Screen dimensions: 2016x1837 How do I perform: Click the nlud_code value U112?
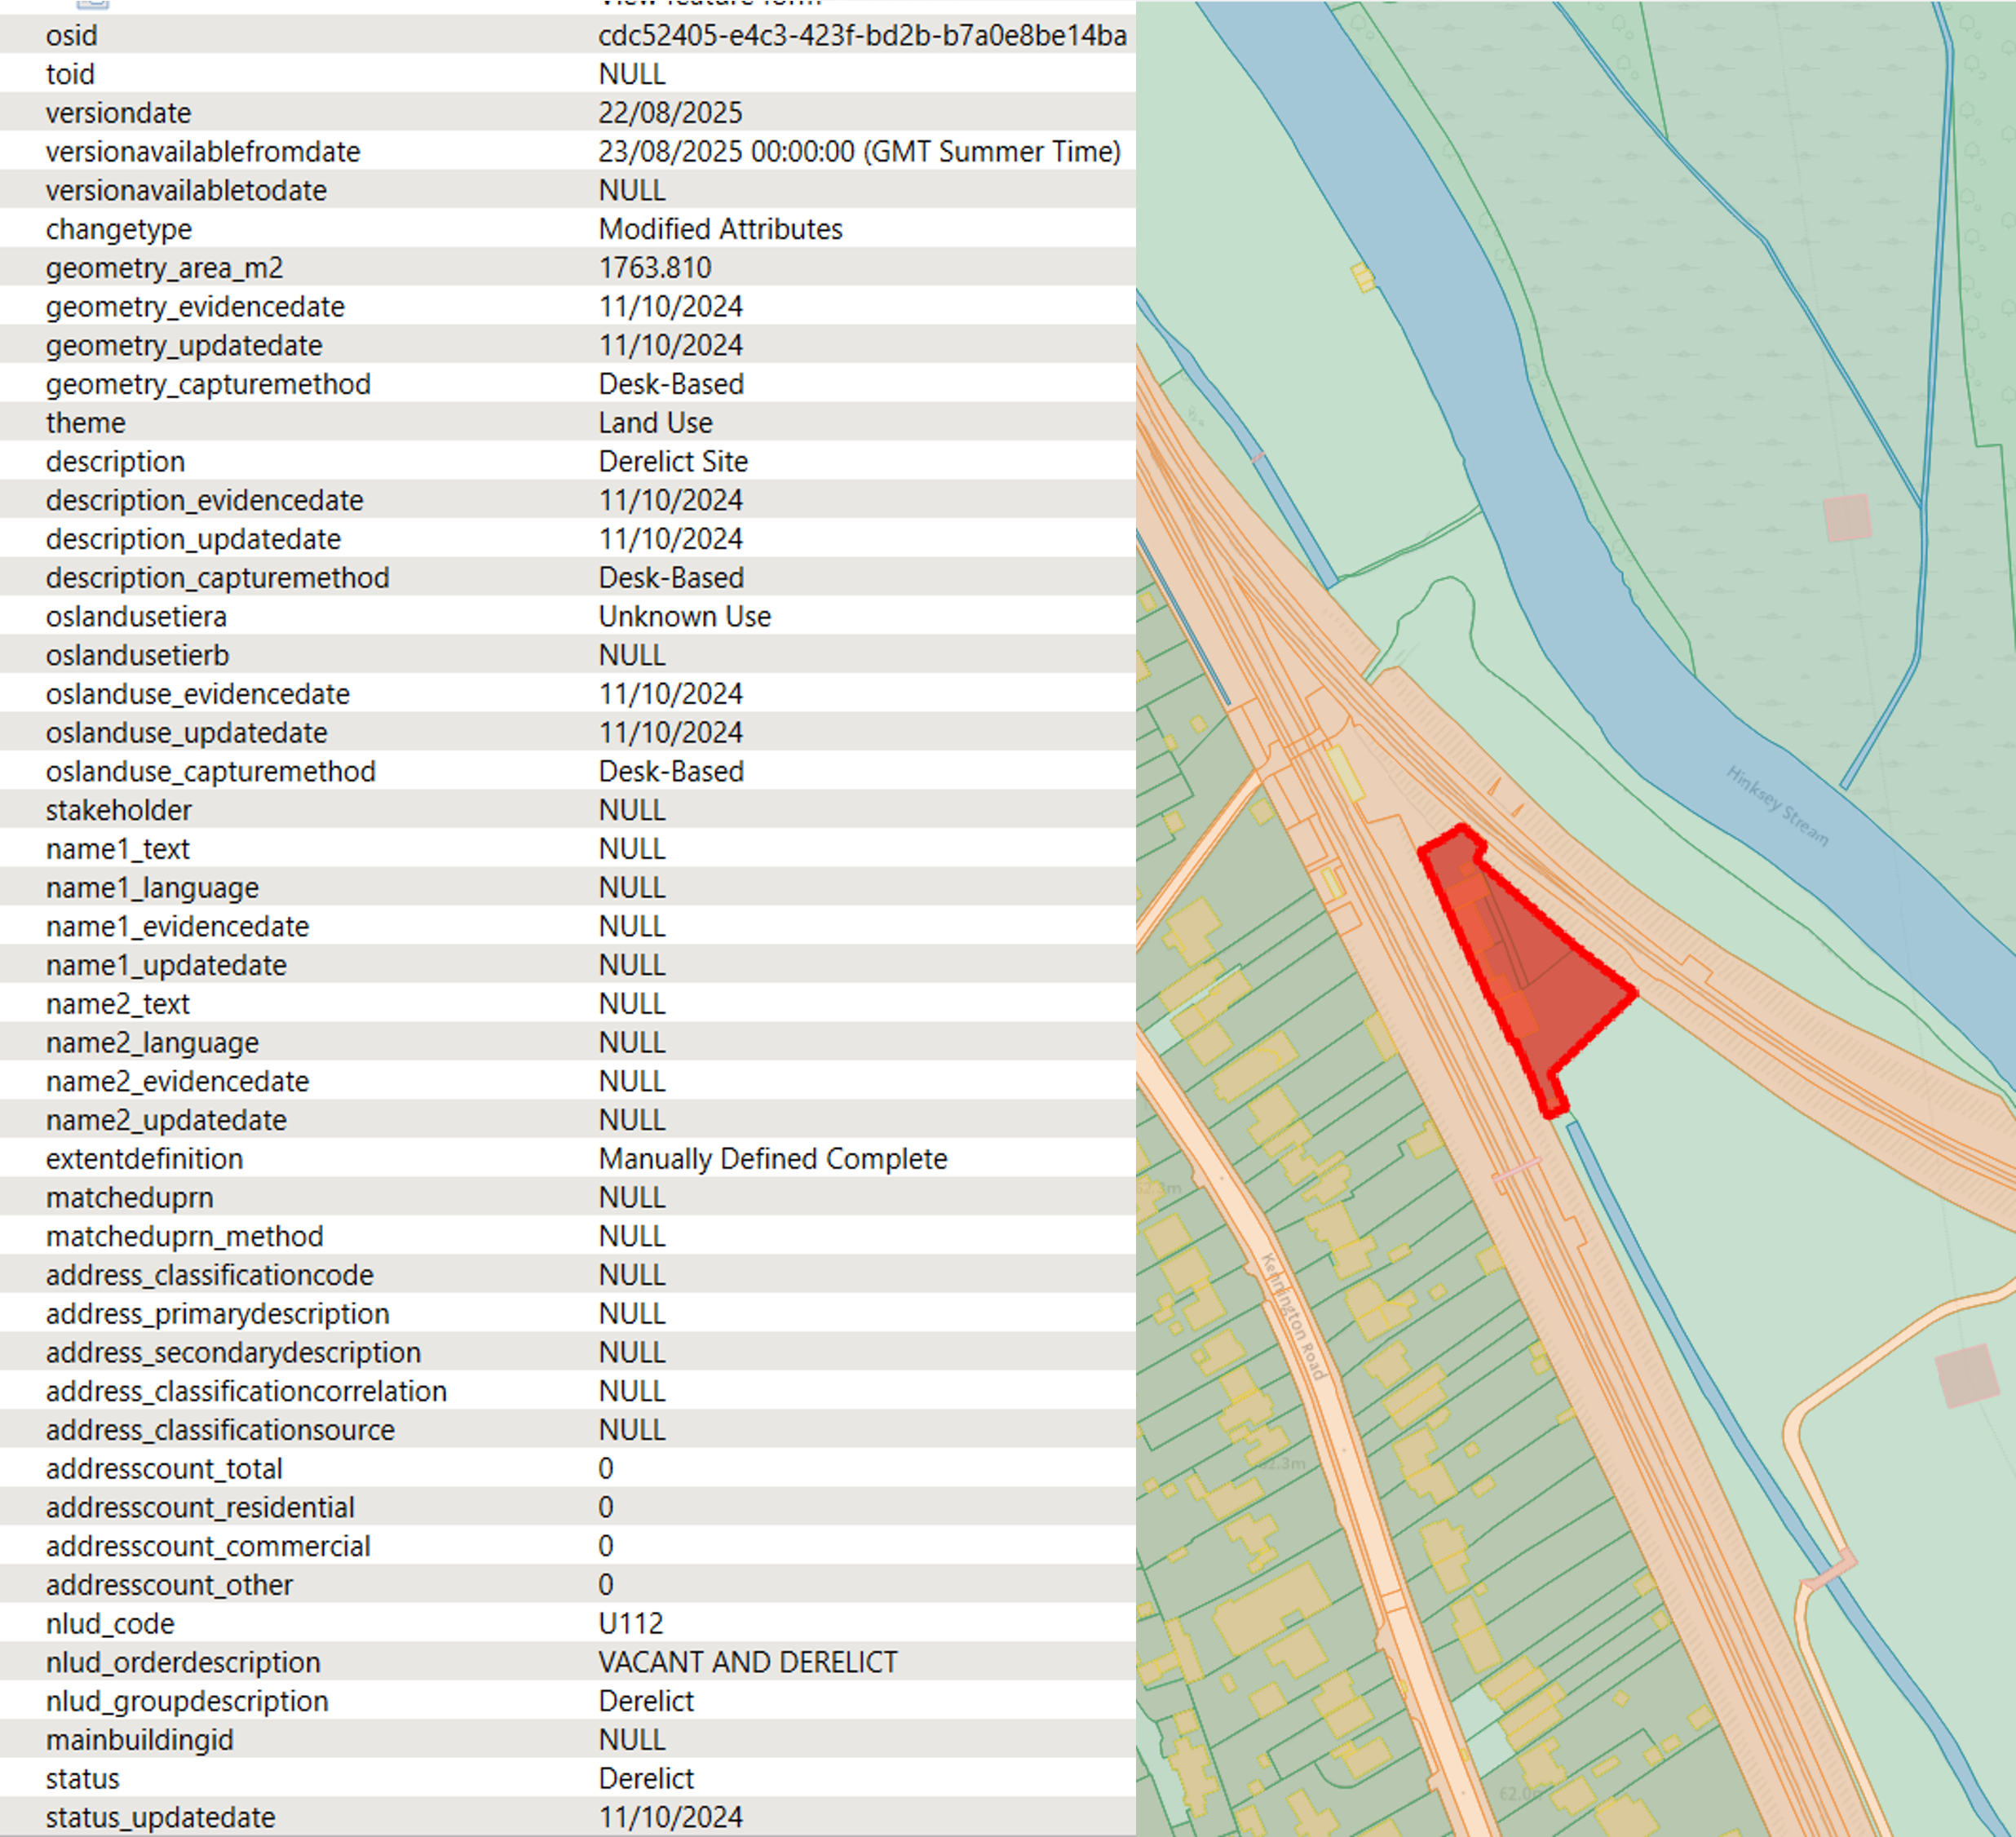pos(630,1623)
